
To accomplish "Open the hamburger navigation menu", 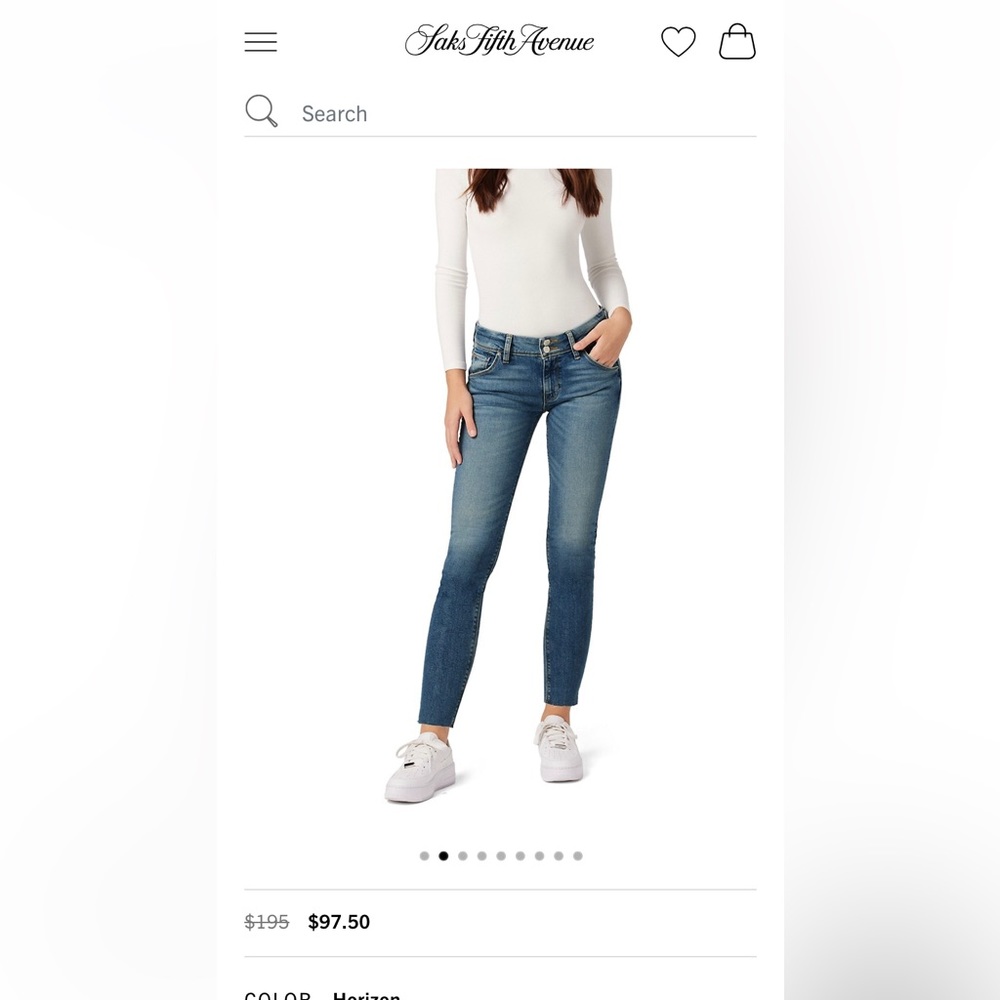I will click(260, 42).
